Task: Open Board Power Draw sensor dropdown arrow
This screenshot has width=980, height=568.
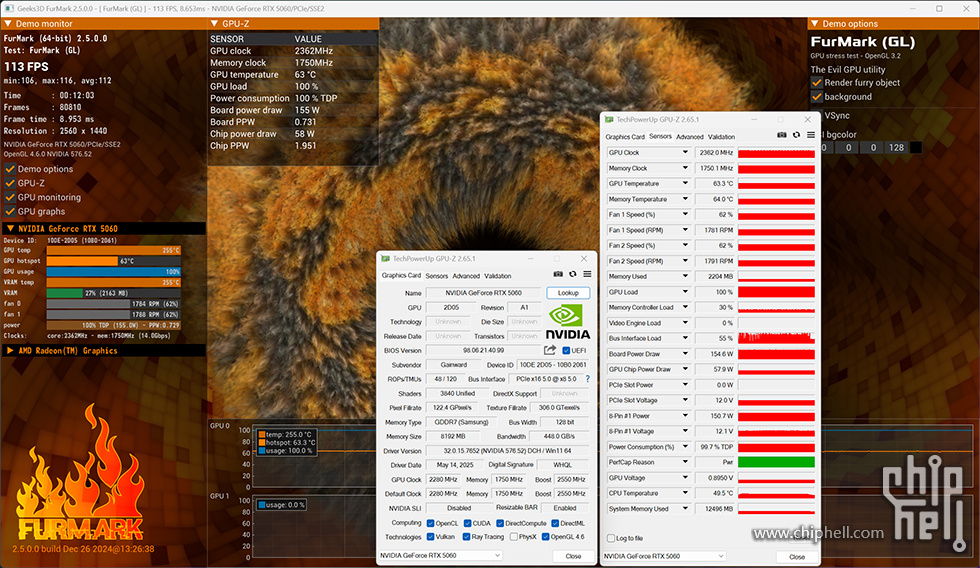Action: coord(685,354)
